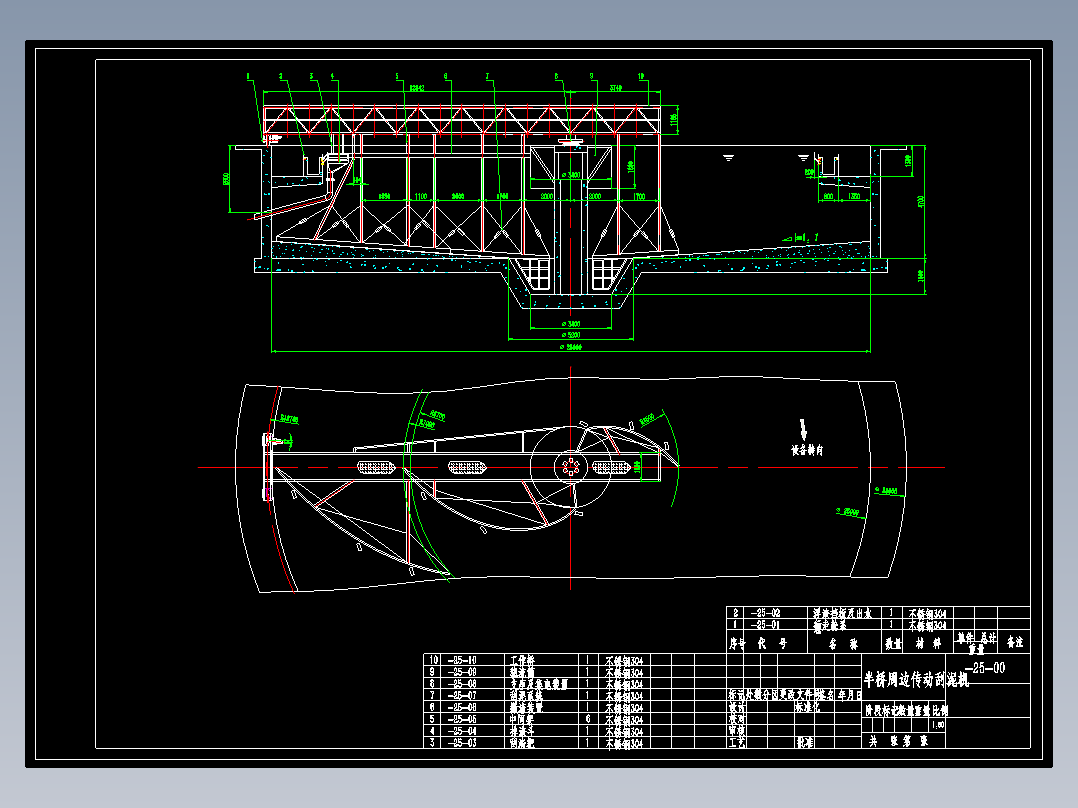Image resolution: width=1078 pixels, height=808 pixels.
Task: Select part name "工作桥" in row 10
Action: (x=522, y=660)
